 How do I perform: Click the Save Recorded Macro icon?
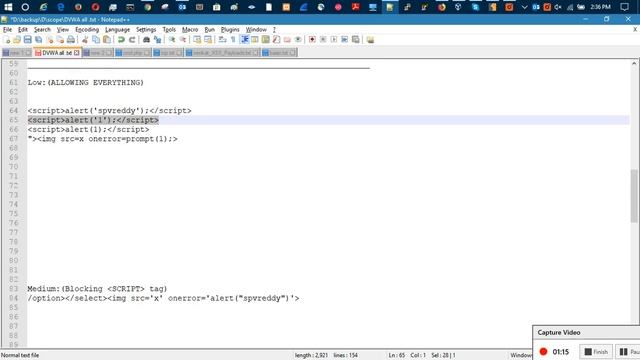click(x=356, y=40)
